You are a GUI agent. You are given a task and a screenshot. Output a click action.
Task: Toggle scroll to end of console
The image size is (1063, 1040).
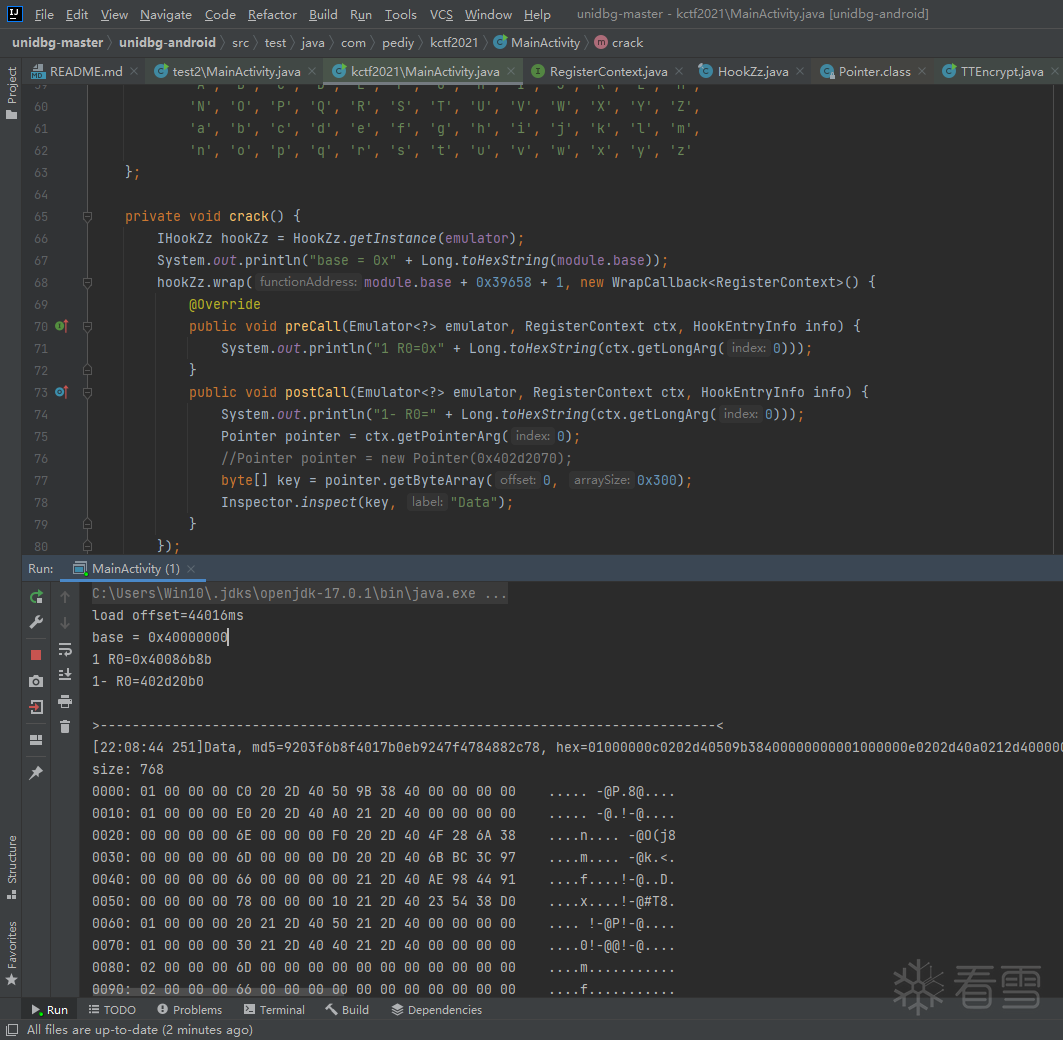click(65, 675)
